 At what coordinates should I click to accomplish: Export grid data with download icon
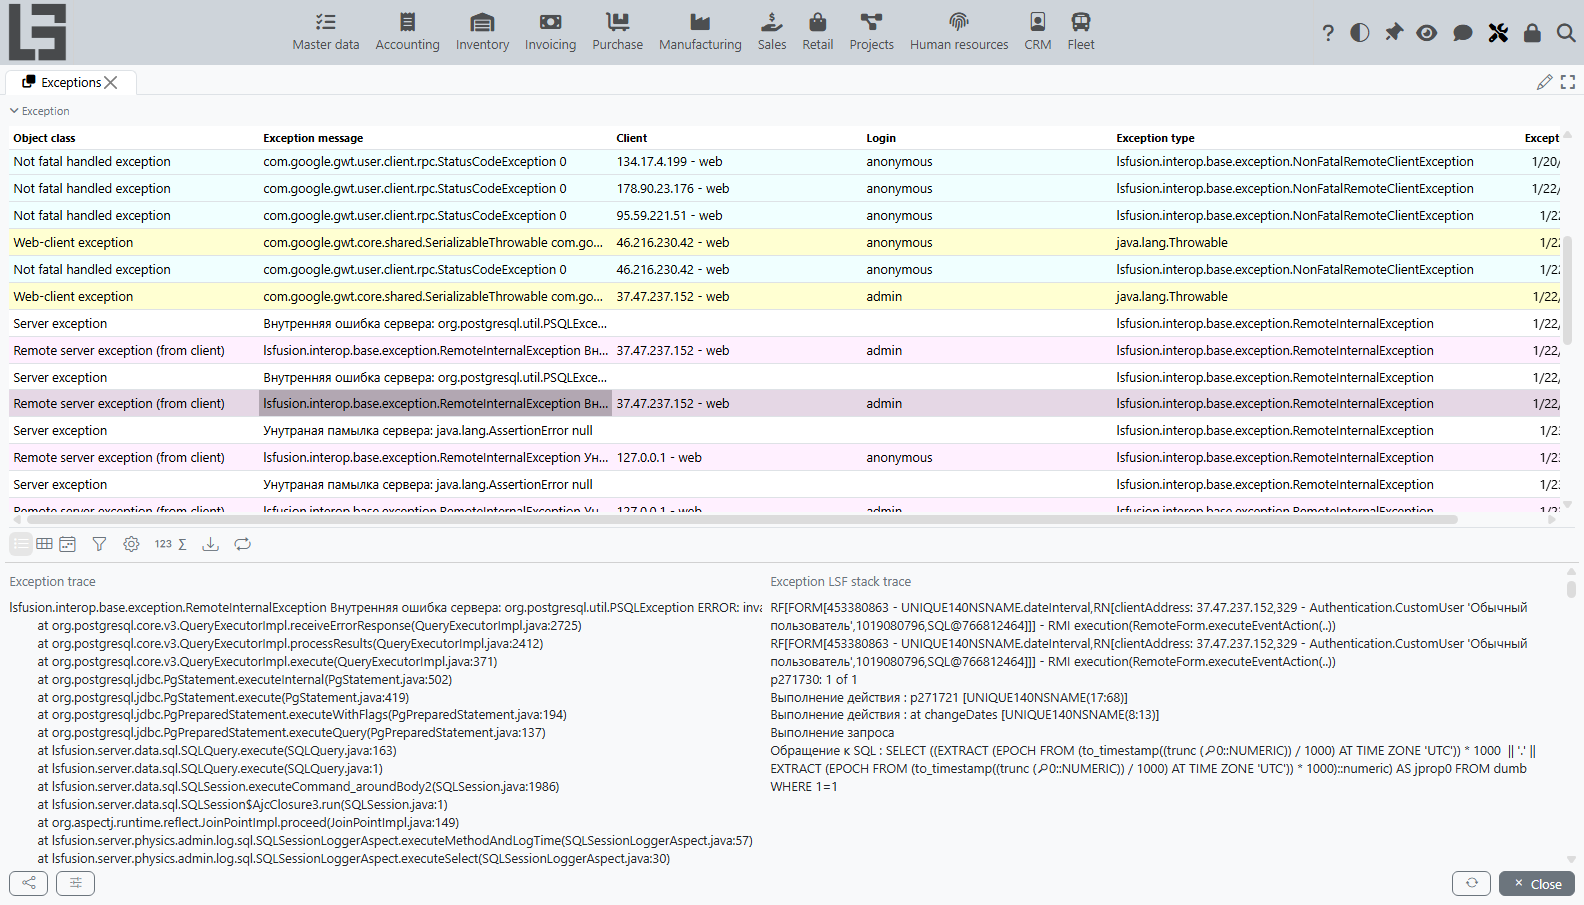210,544
